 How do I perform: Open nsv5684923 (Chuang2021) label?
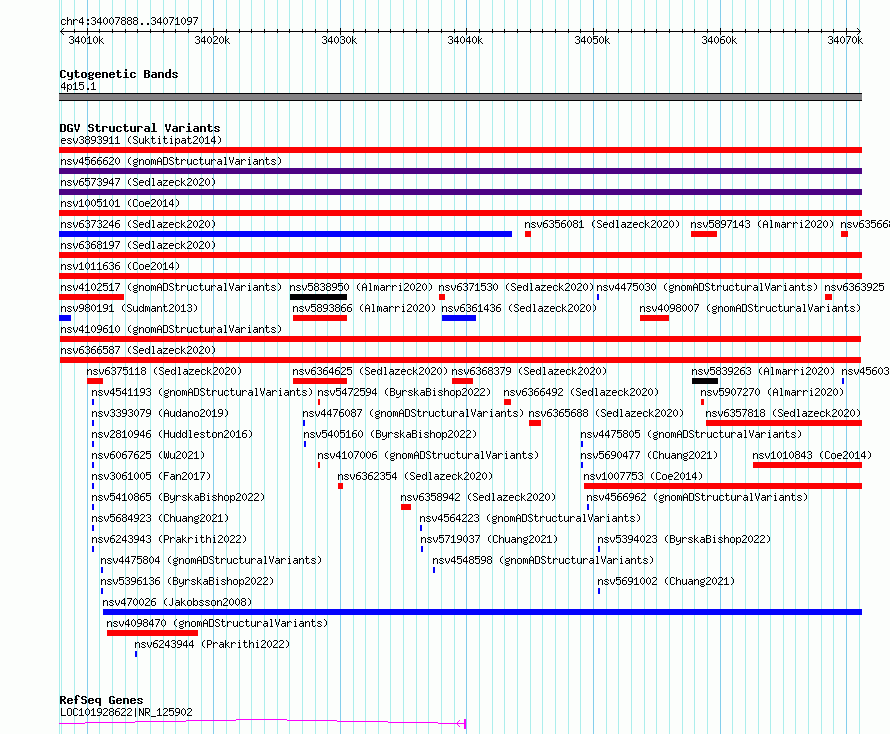click(x=160, y=518)
